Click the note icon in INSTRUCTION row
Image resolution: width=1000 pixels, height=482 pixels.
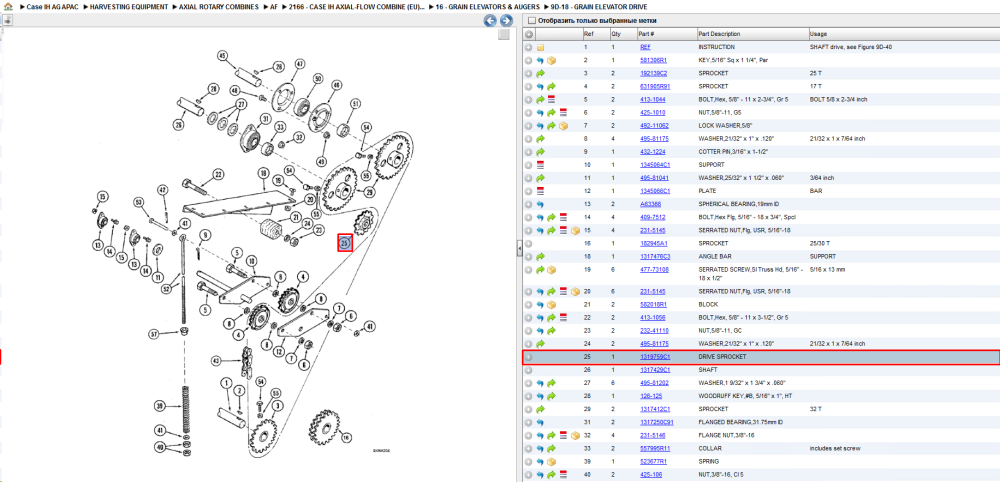pyautogui.click(x=540, y=47)
